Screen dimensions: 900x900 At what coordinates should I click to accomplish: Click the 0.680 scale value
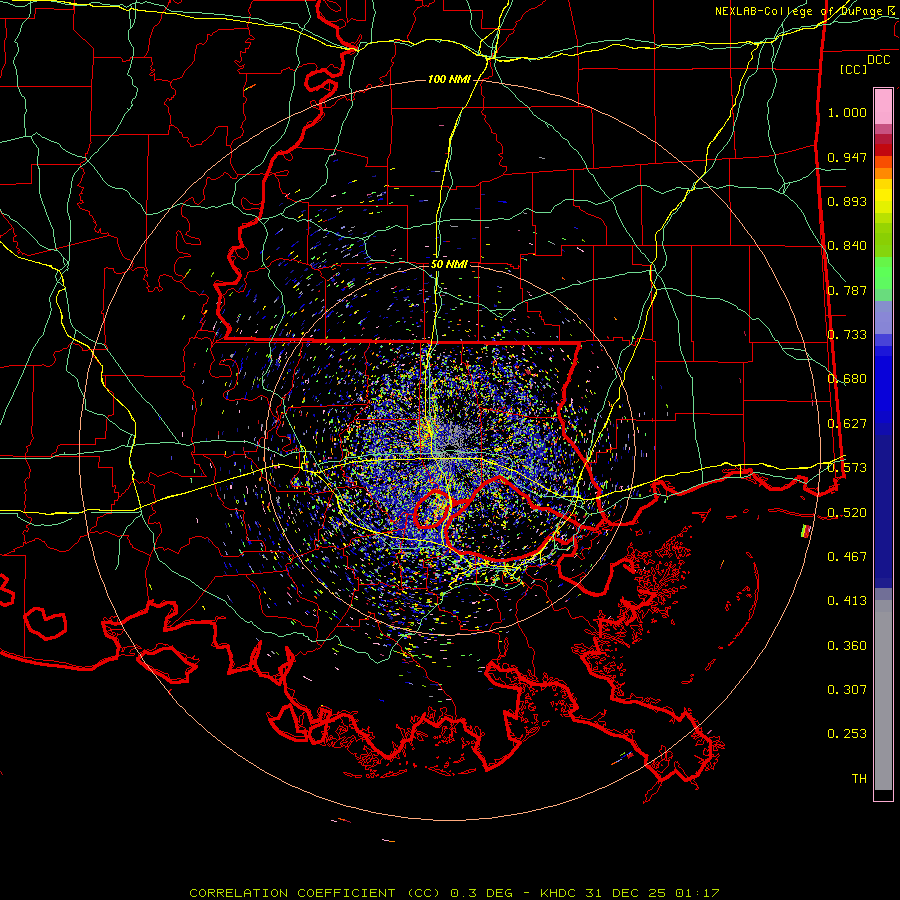click(847, 379)
